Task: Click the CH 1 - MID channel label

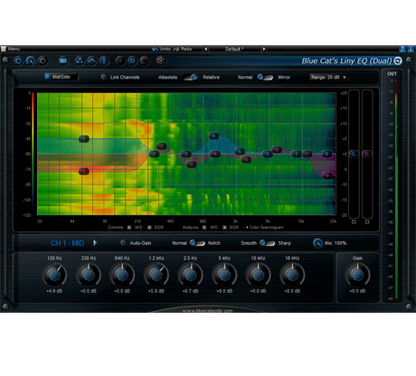Action: tap(67, 243)
